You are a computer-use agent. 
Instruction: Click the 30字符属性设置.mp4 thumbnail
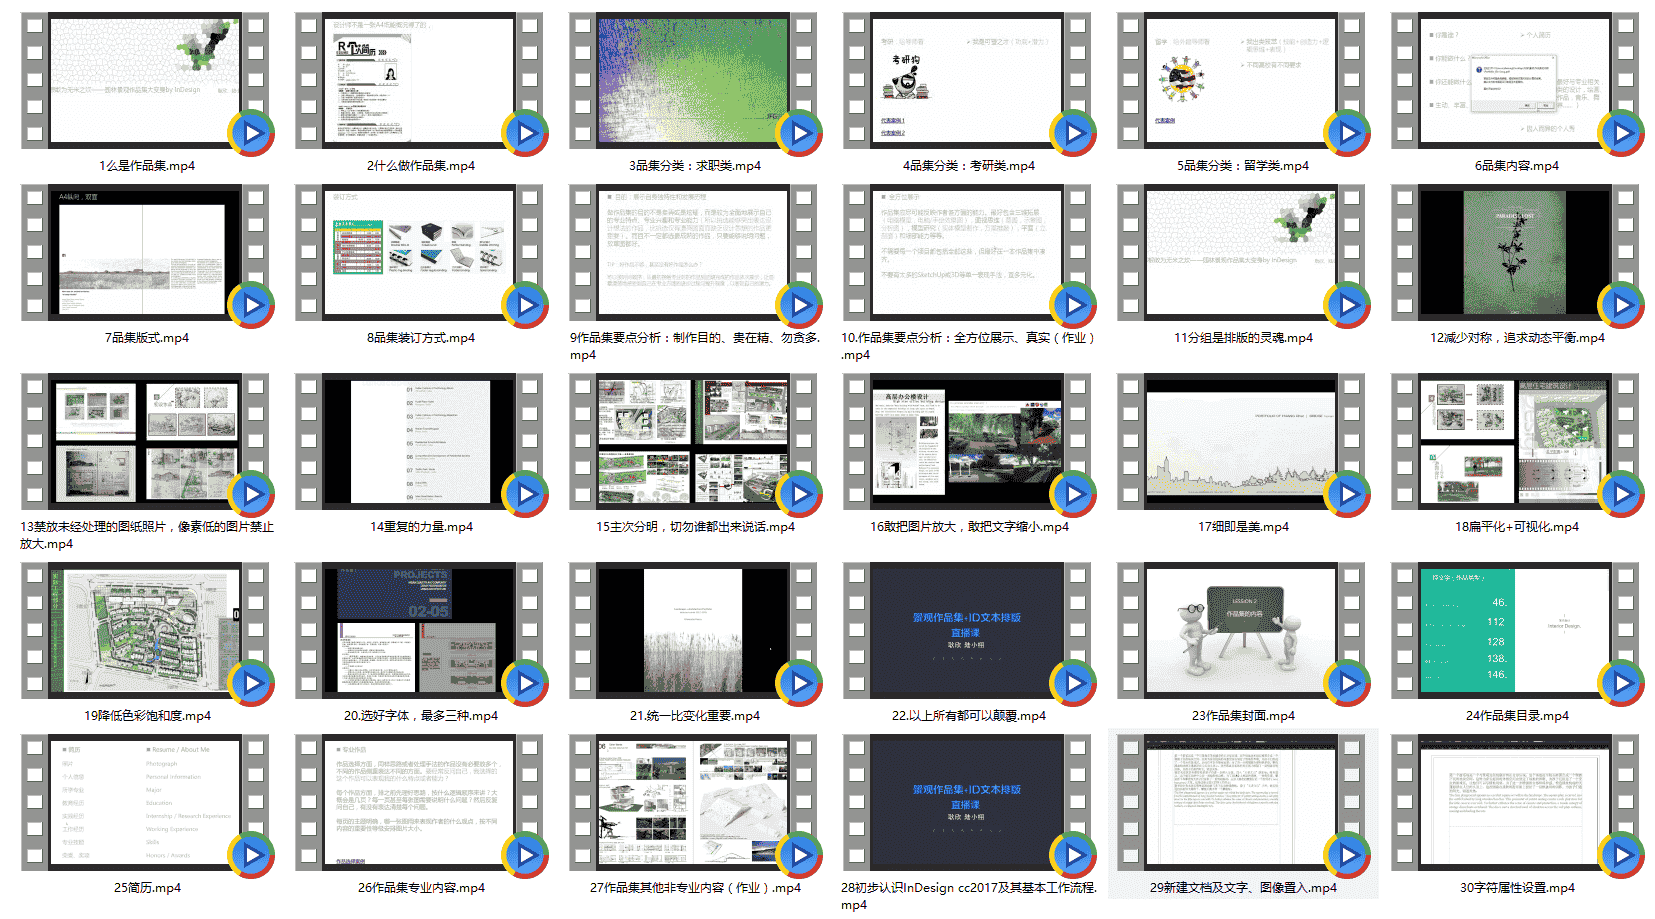tap(1516, 803)
